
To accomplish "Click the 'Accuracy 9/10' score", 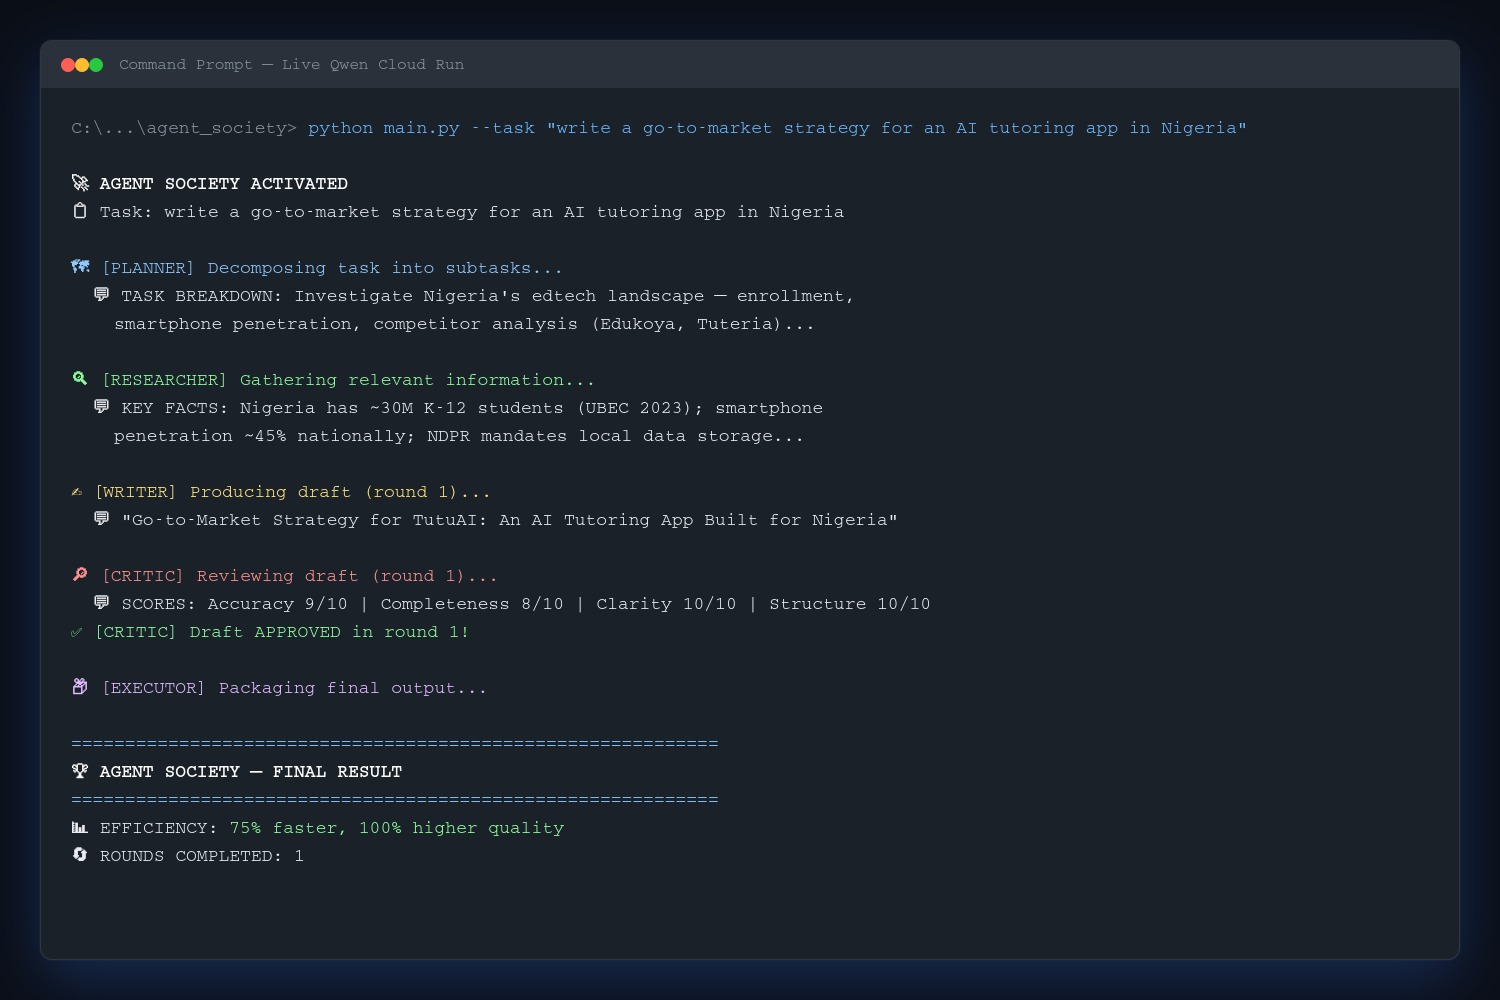I will coord(278,604).
